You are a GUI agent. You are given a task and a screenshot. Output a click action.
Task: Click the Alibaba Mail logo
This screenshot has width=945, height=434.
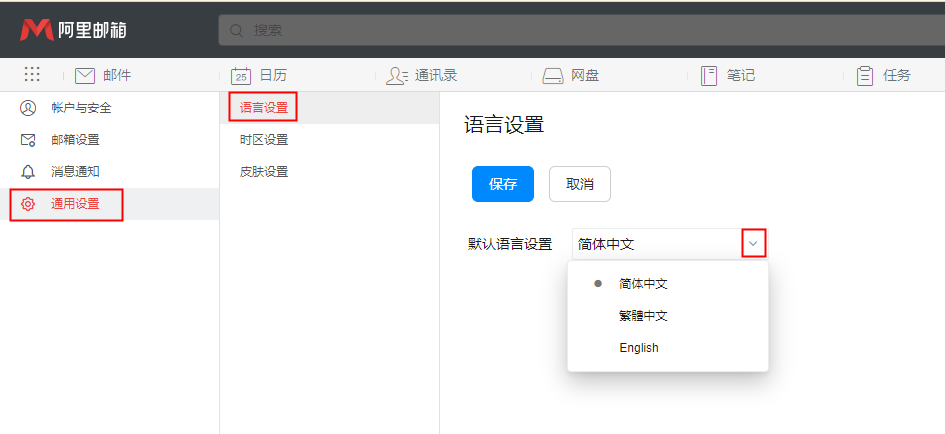[x=72, y=30]
